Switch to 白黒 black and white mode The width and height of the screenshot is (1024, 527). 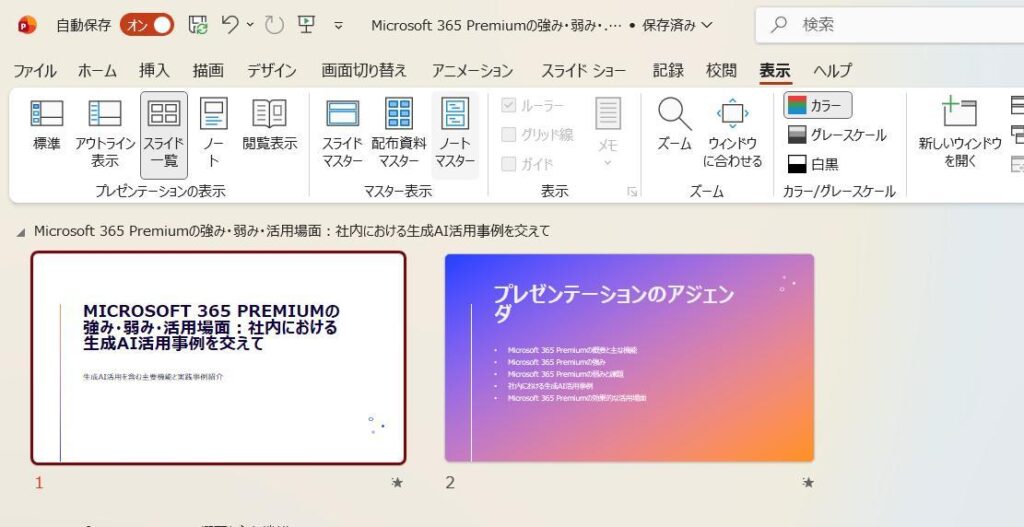(x=814, y=164)
